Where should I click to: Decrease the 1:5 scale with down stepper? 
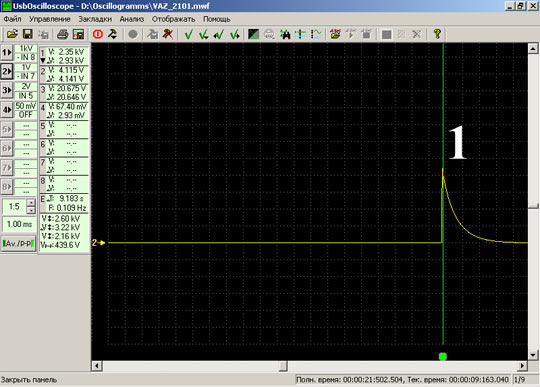[x=31, y=210]
